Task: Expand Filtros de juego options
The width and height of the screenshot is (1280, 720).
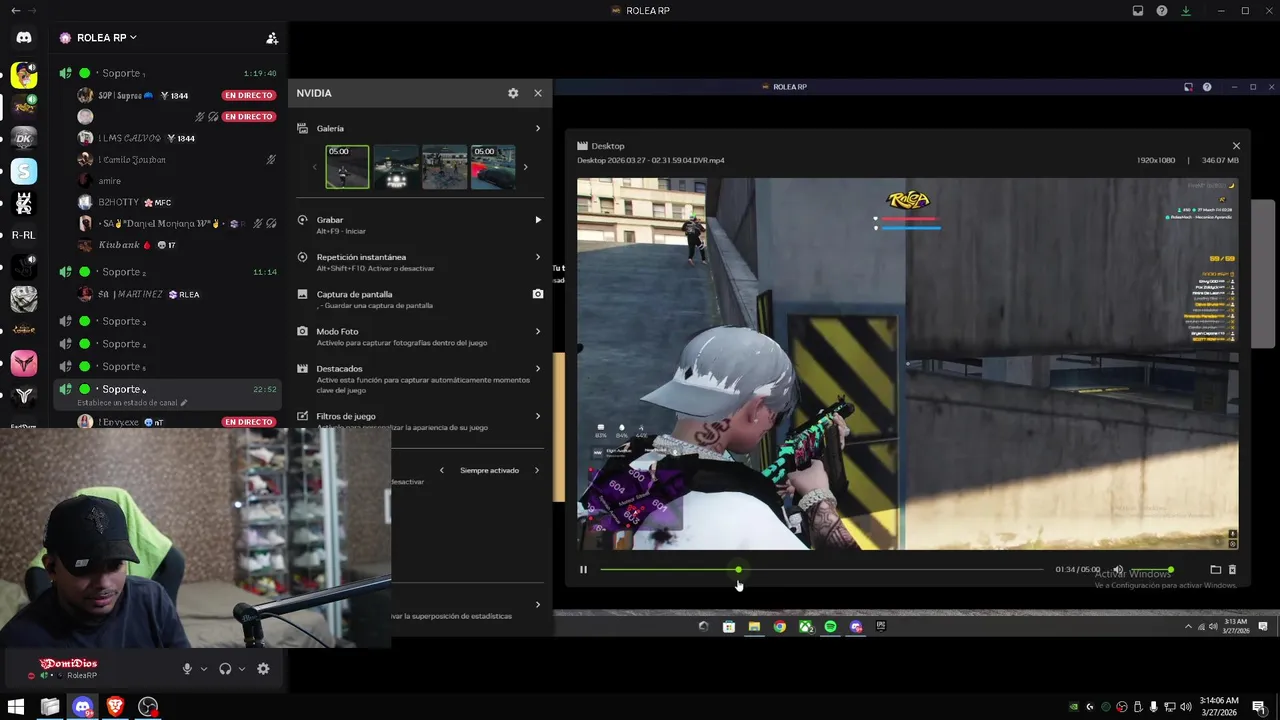Action: pyautogui.click(x=538, y=416)
